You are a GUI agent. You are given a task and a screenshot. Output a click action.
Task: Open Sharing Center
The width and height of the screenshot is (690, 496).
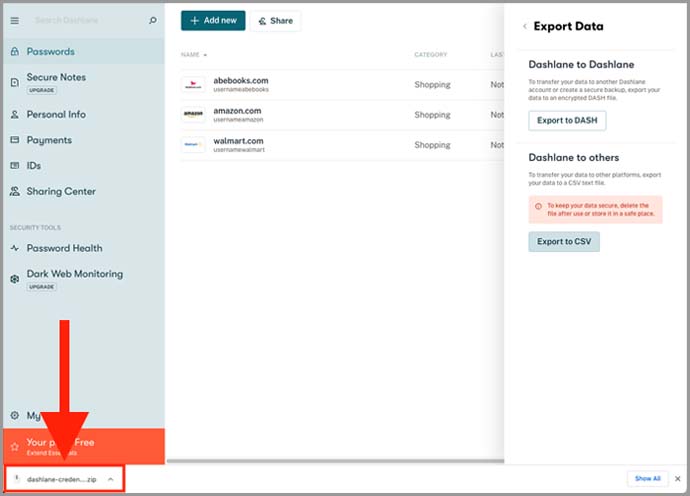coord(84,191)
